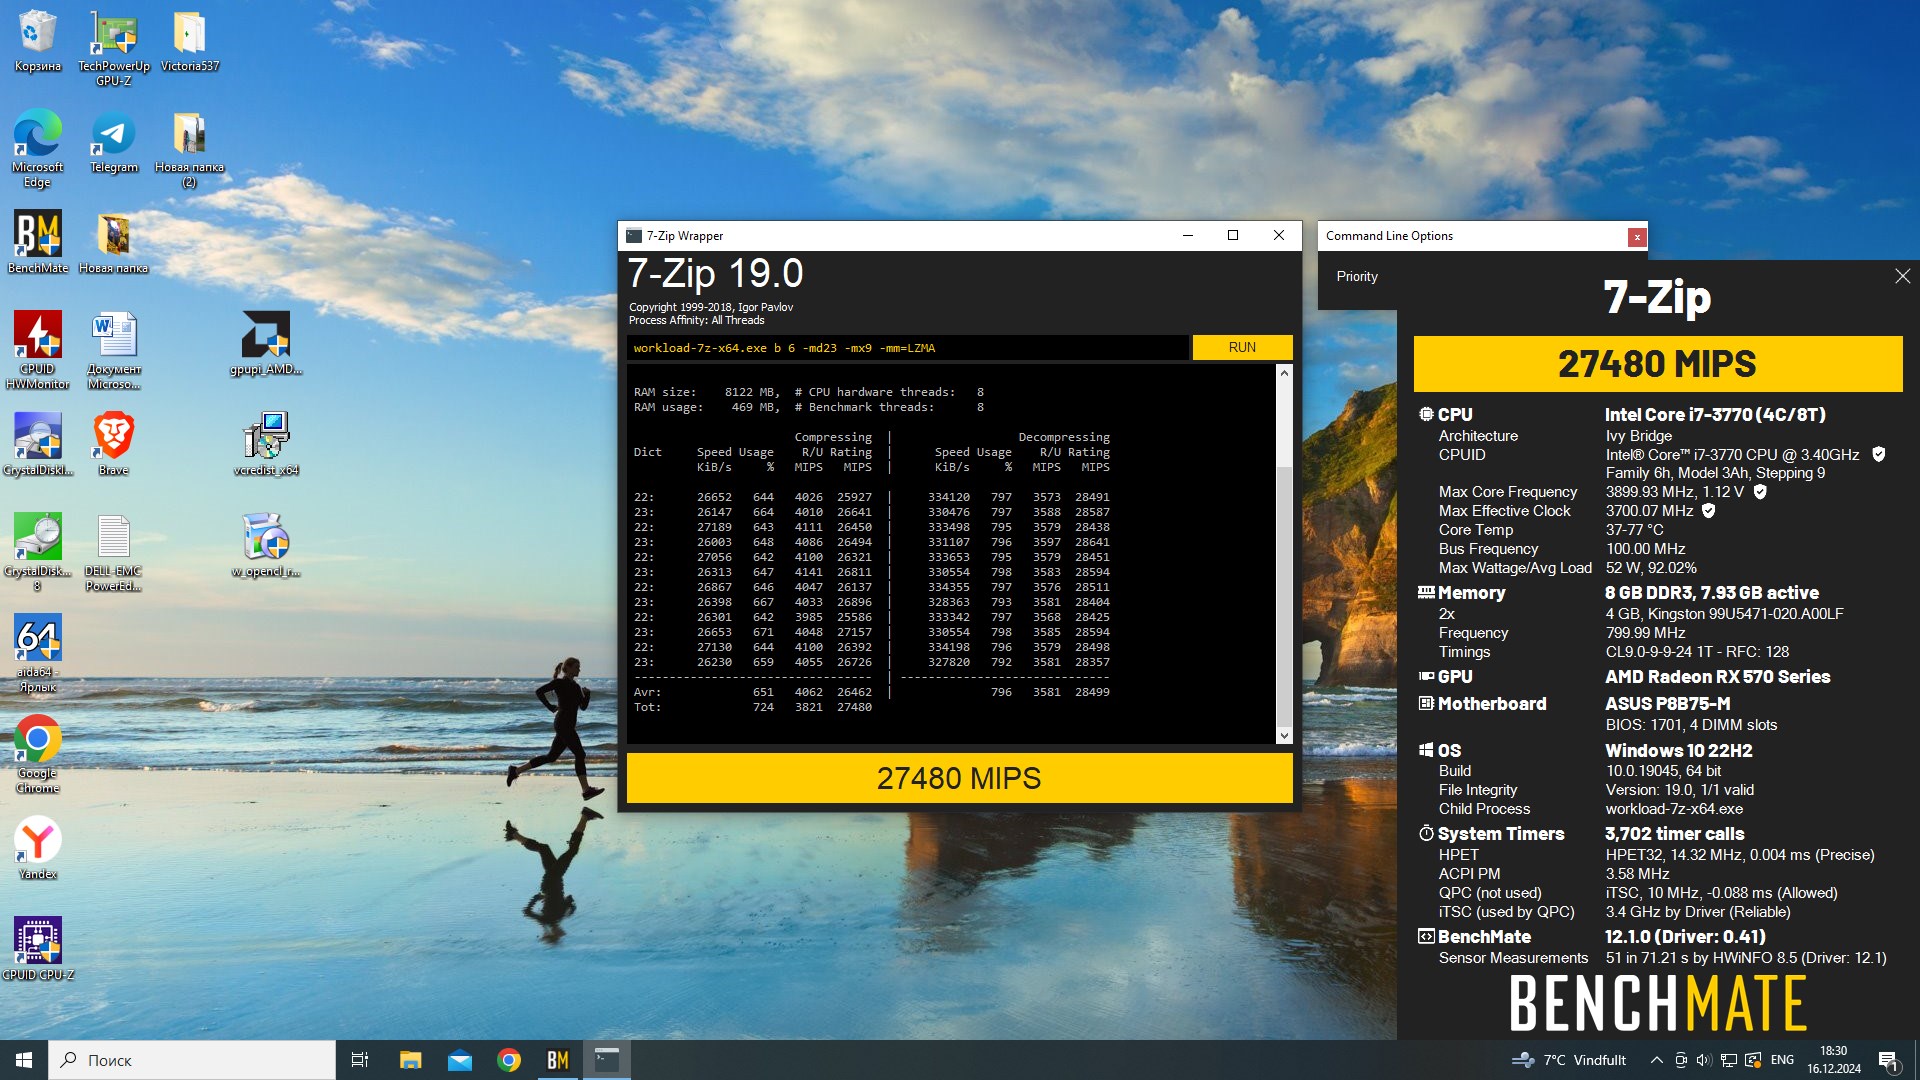Close the BenchMate result panel
1920x1080 pixels.
pos(1902,276)
